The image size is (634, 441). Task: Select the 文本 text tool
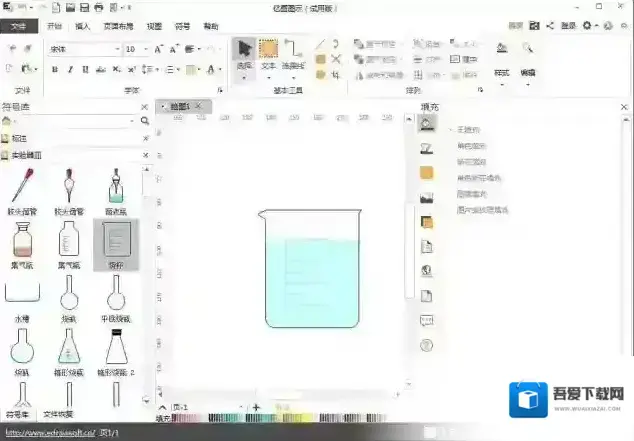(268, 54)
